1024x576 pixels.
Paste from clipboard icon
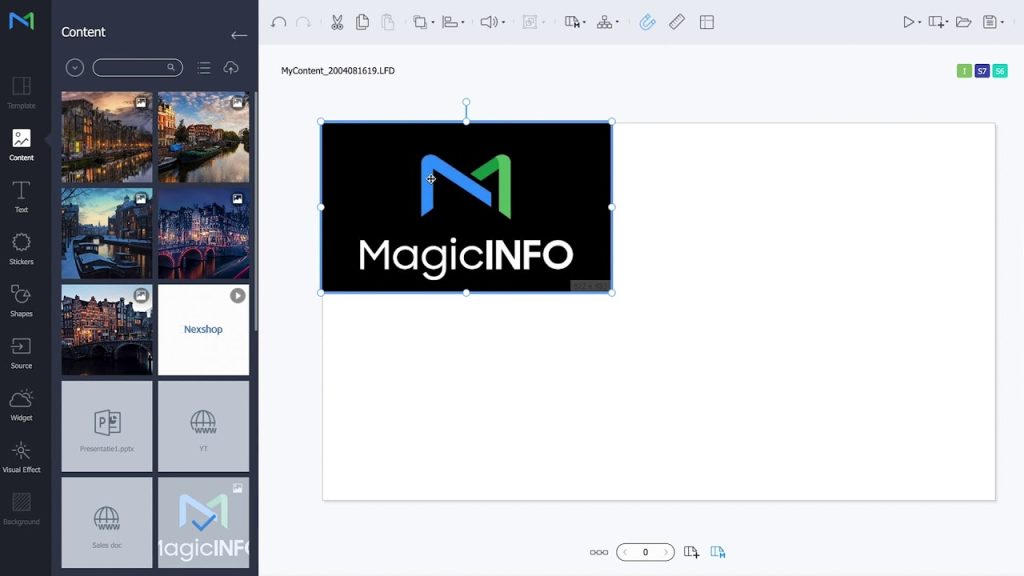[388, 22]
